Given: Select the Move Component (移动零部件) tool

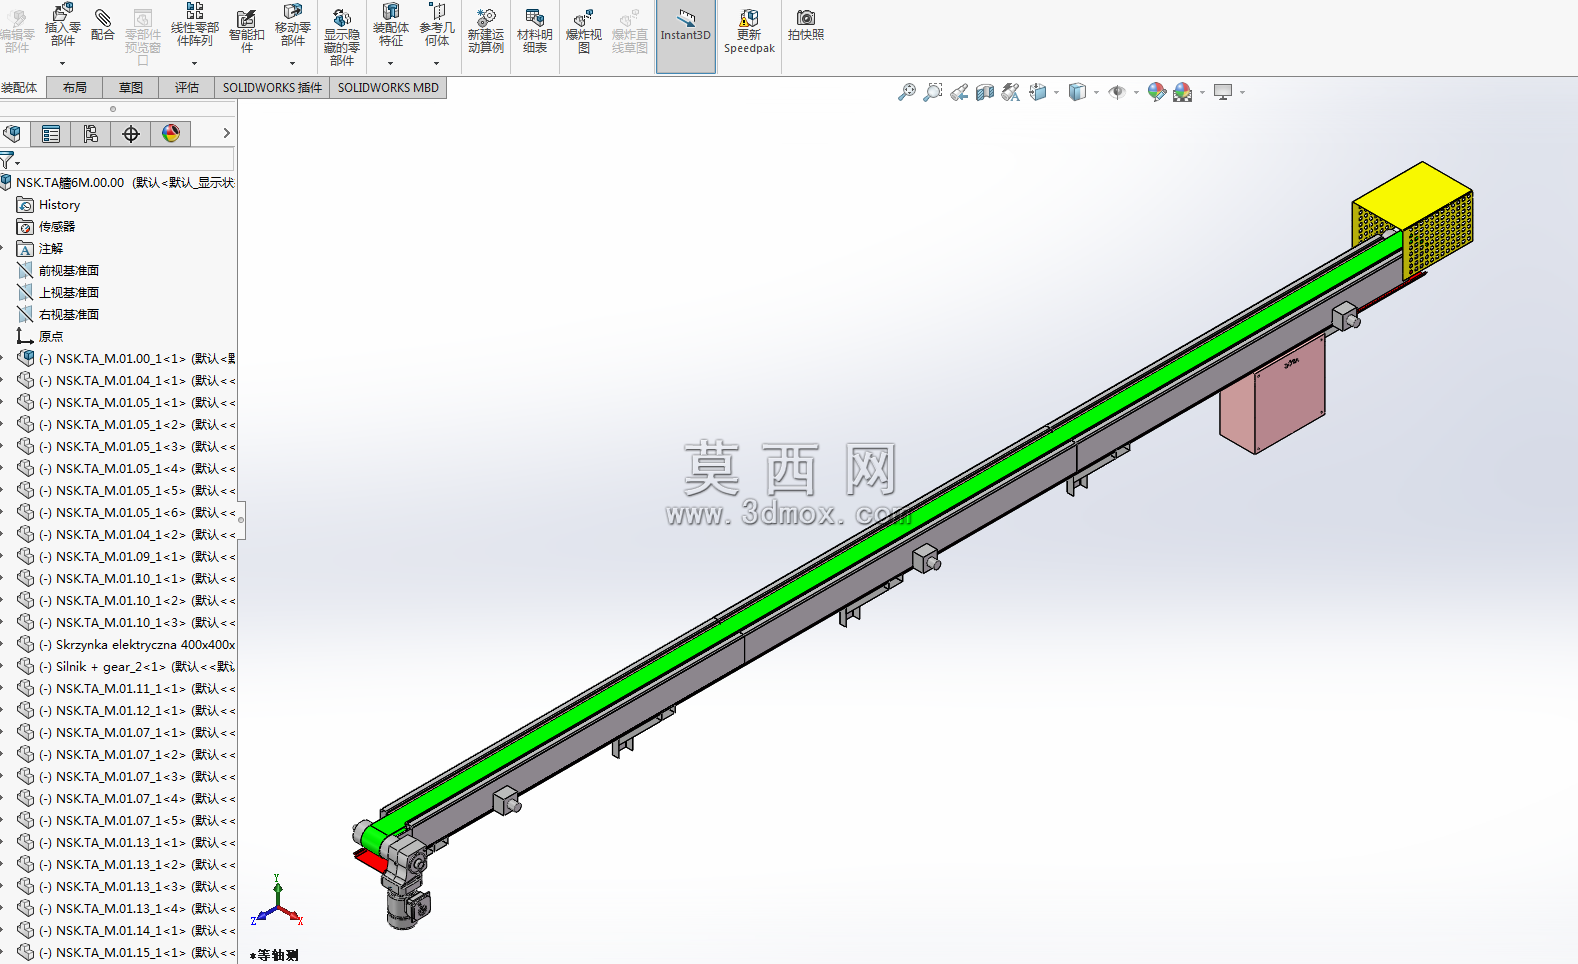Looking at the screenshot, I should point(293,26).
